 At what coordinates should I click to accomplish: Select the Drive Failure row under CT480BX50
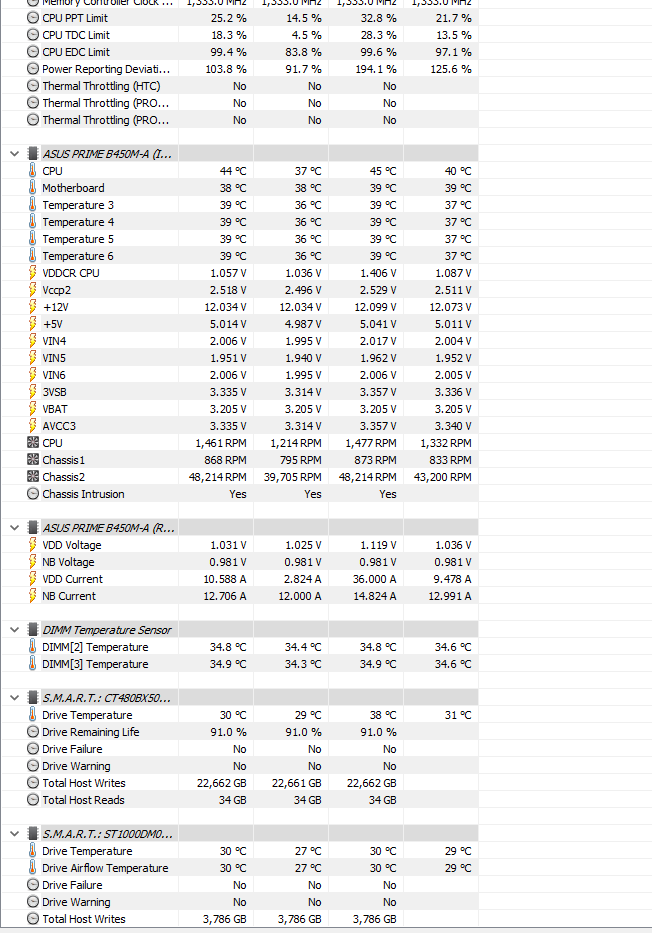coord(239,749)
